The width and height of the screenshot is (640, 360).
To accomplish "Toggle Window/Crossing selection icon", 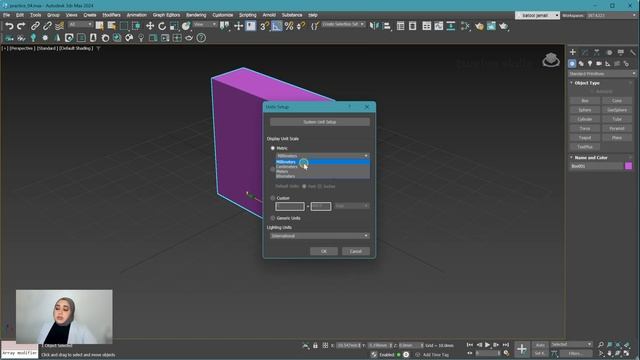I will pos(136,26).
